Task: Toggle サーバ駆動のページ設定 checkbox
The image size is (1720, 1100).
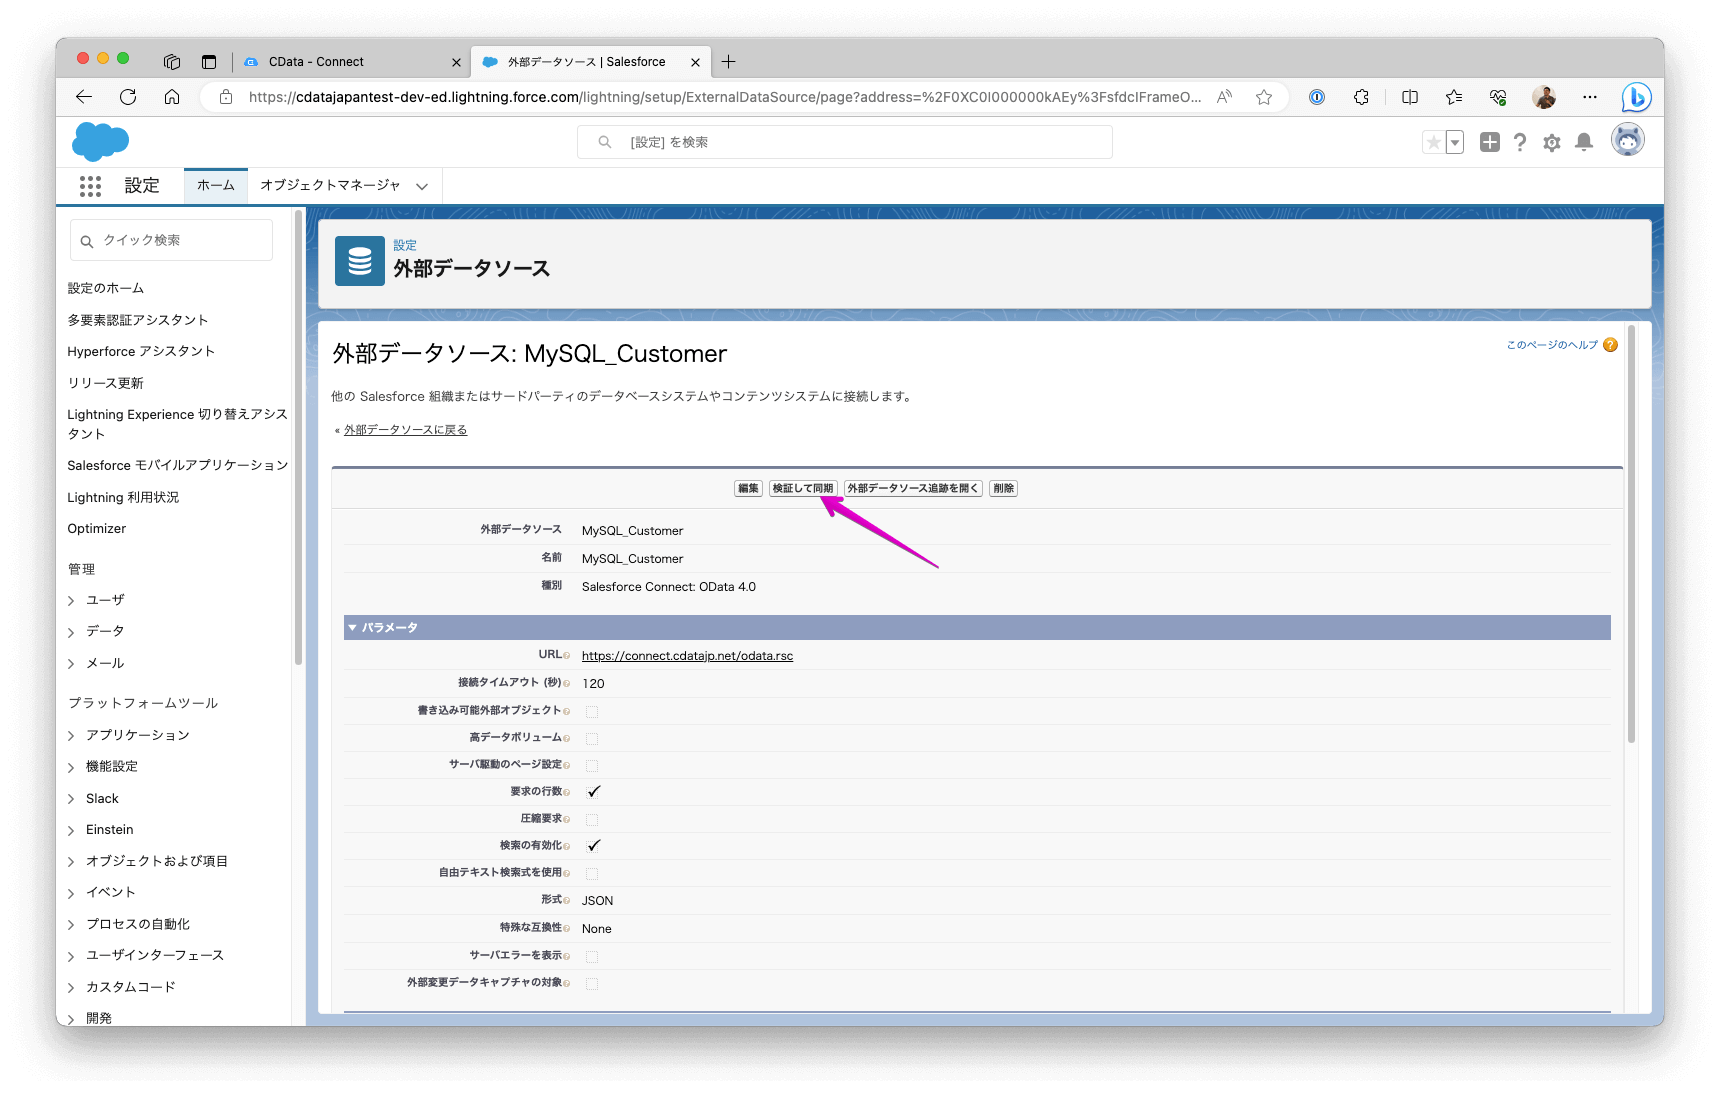Action: [x=592, y=766]
